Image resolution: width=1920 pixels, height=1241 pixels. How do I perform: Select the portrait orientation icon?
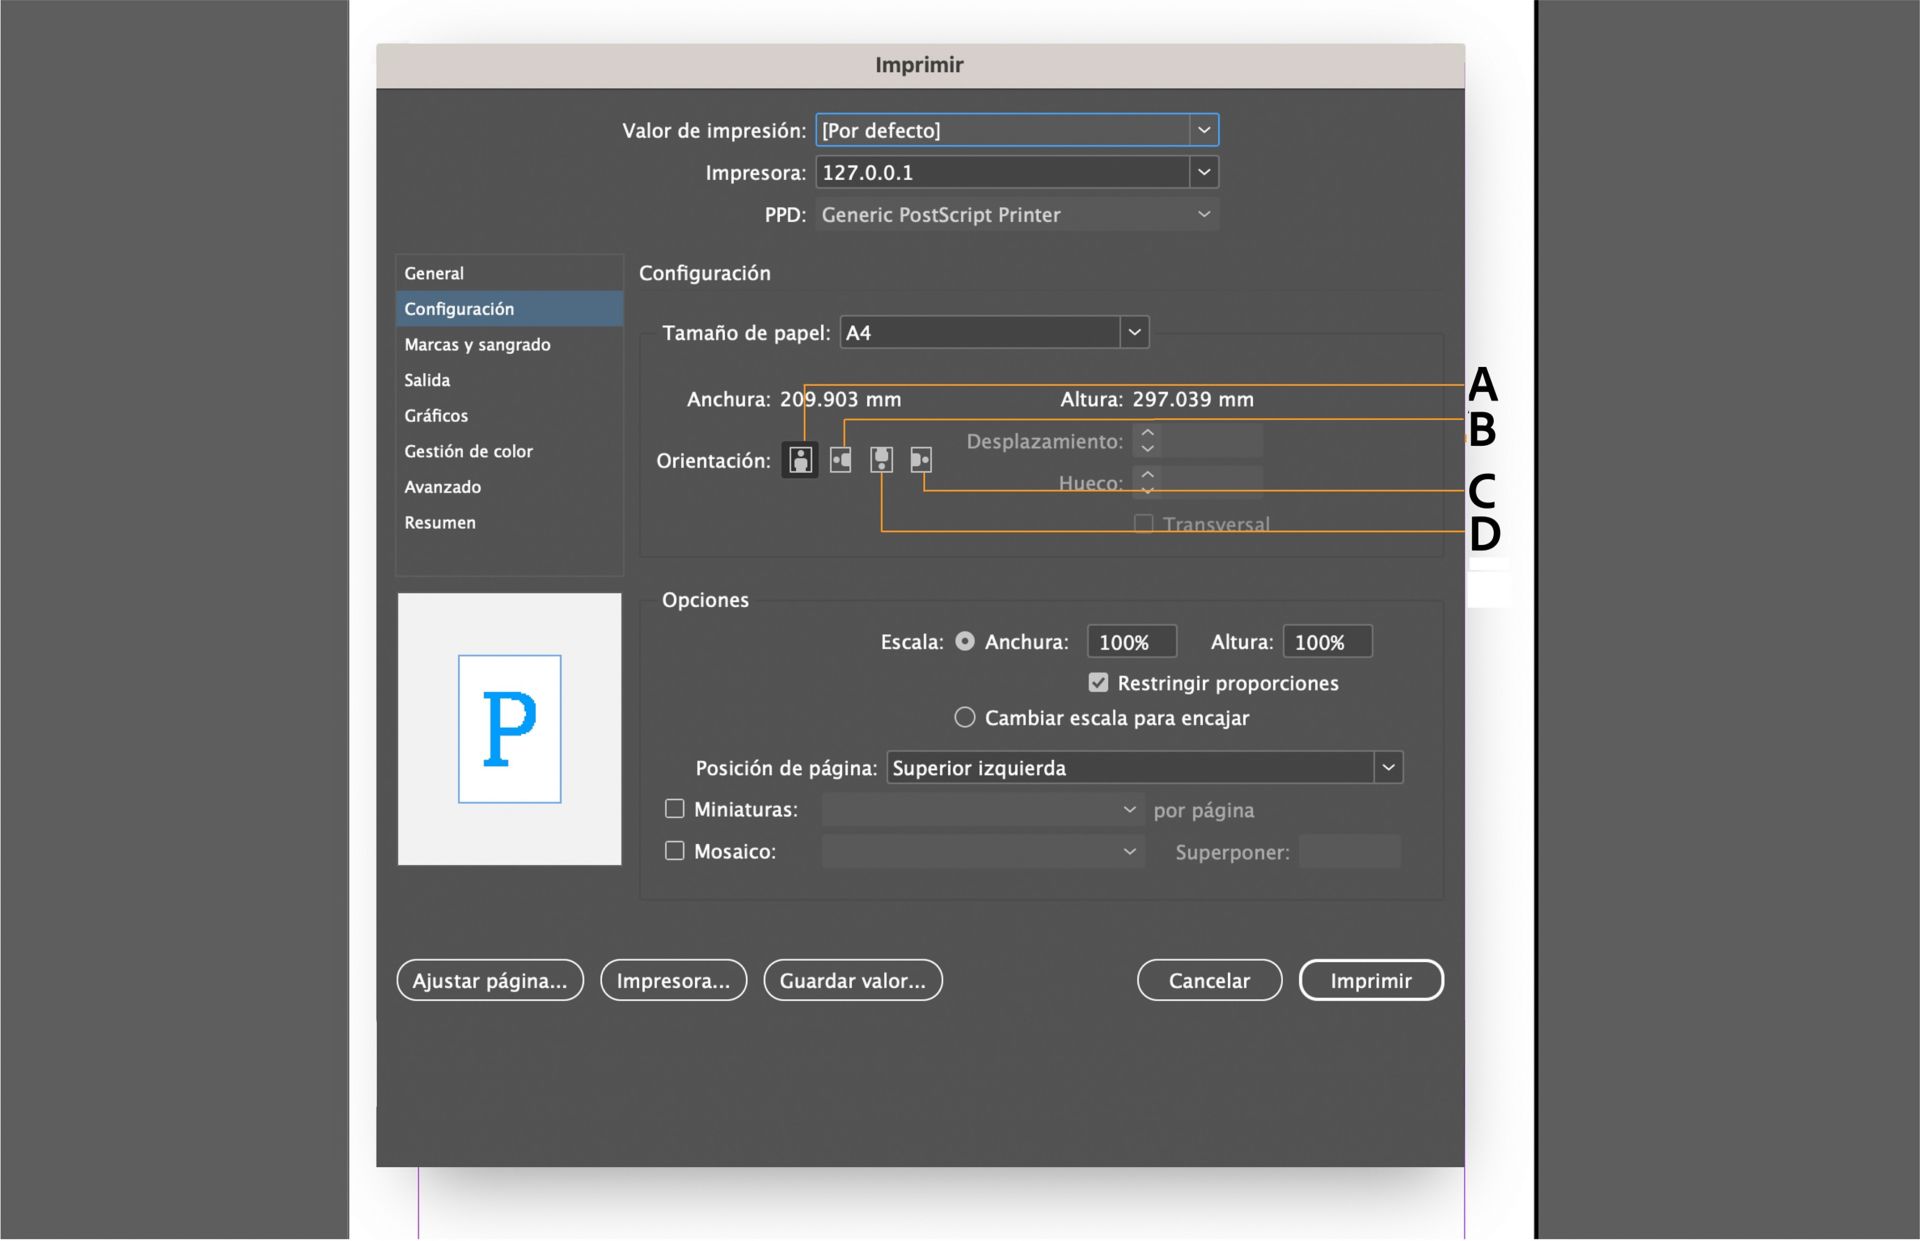coord(799,460)
